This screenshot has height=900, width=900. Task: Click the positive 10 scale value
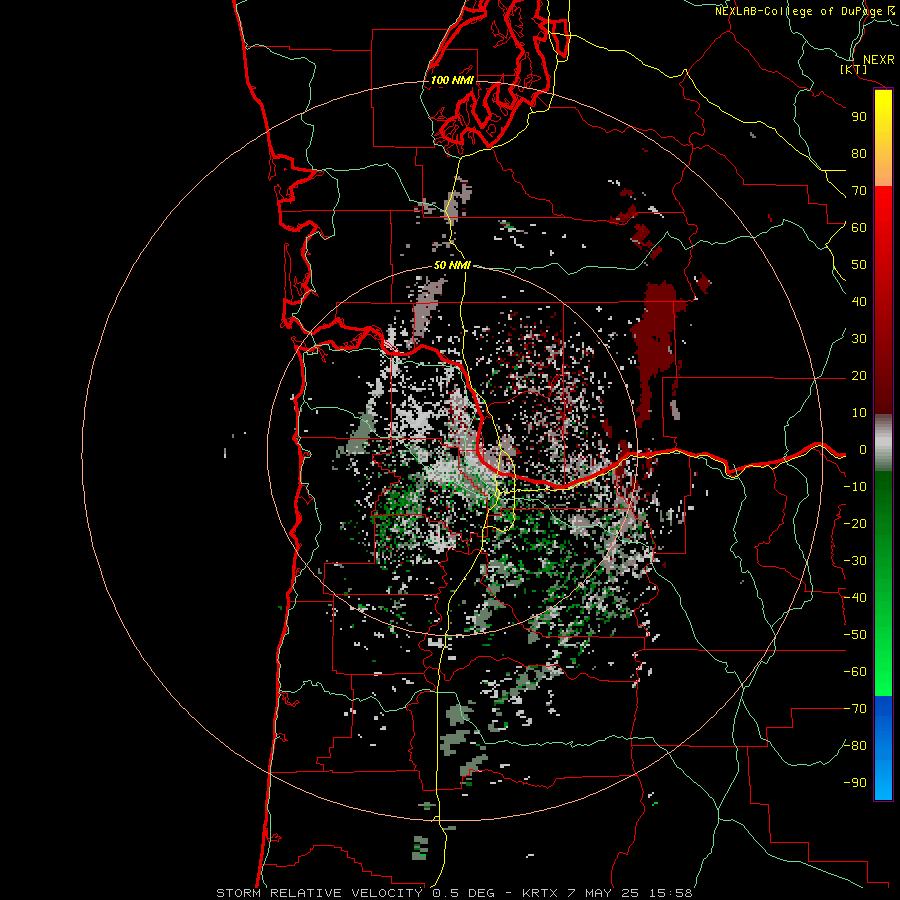point(859,413)
